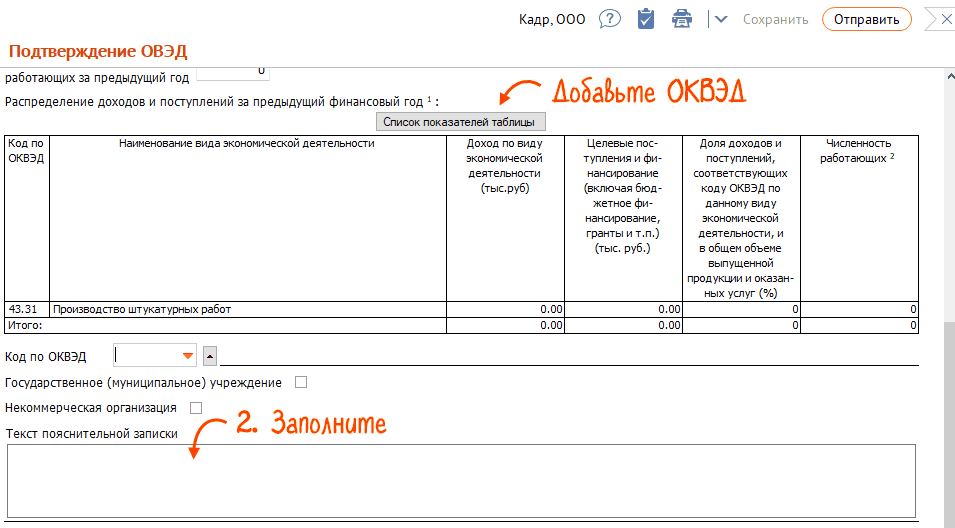Expand the toolbar chevron dropdown
The width and height of the screenshot is (955, 528).
(x=721, y=19)
